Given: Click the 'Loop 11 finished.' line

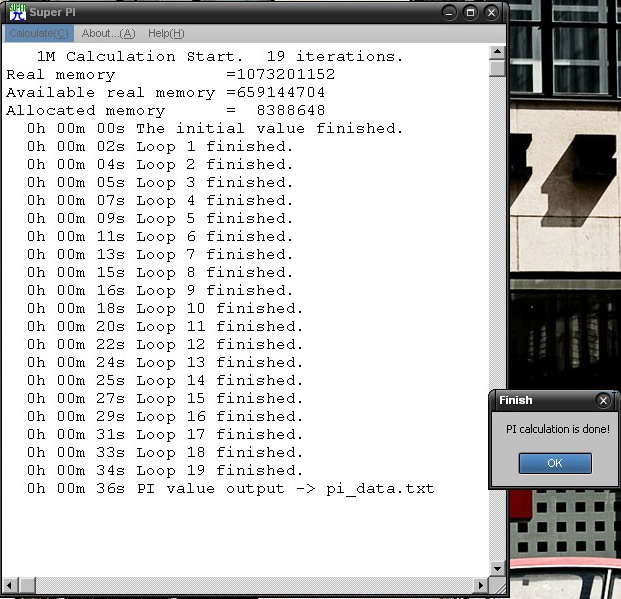Looking at the screenshot, I should [x=165, y=326].
